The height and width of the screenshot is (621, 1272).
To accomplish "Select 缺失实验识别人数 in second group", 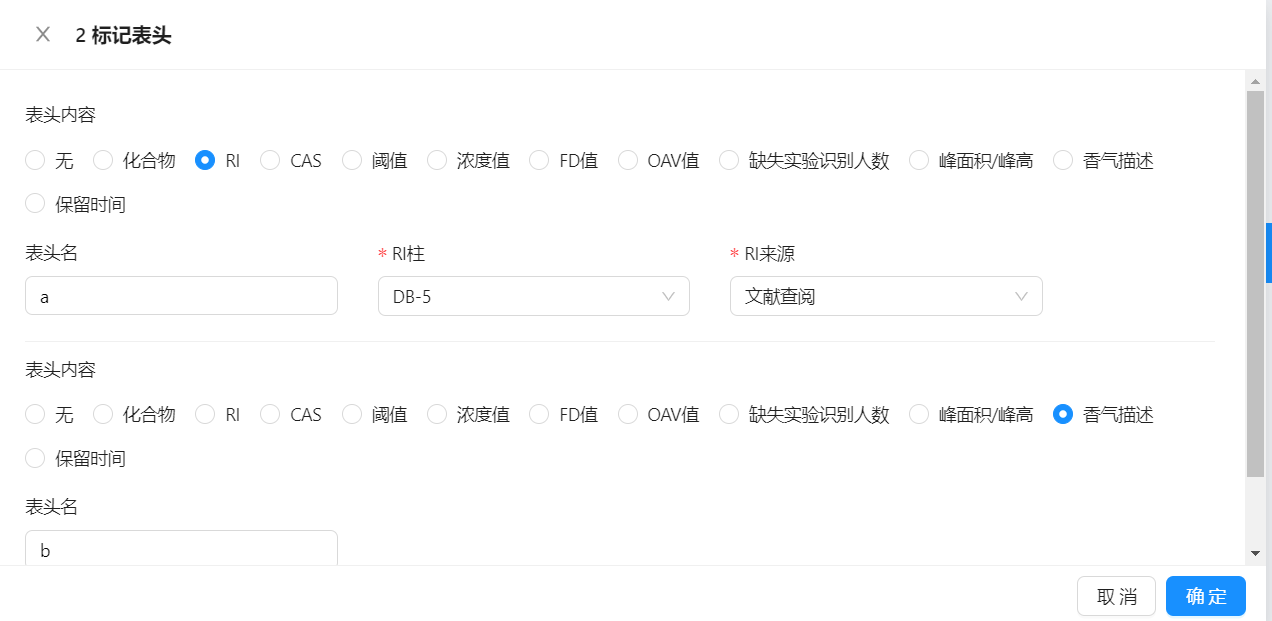I will (x=729, y=414).
